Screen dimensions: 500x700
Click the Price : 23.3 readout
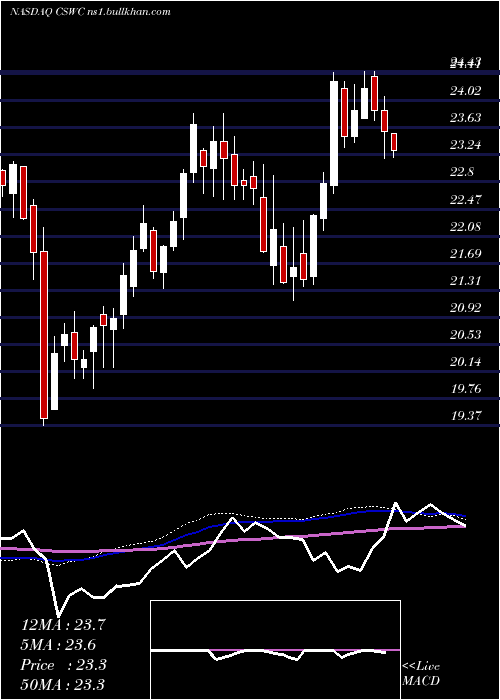[63, 665]
